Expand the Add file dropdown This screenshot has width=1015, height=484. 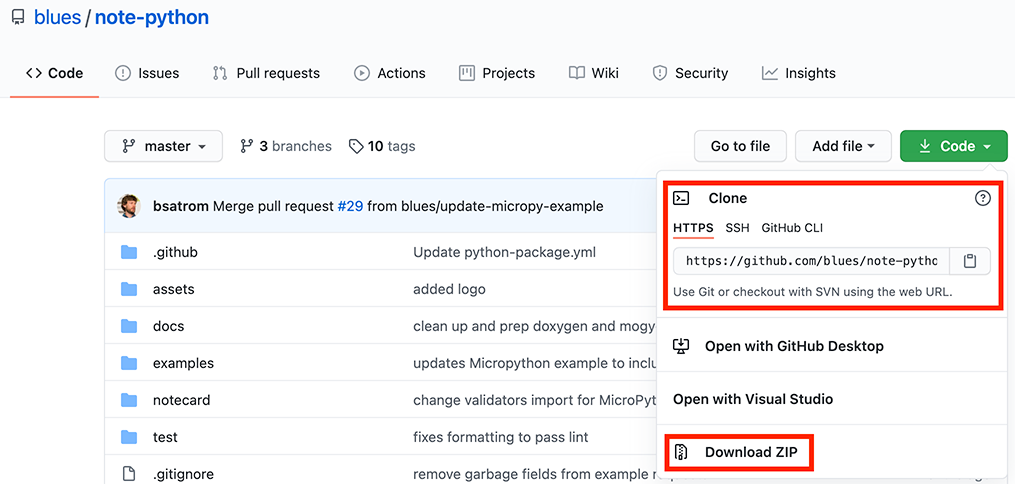click(x=843, y=146)
